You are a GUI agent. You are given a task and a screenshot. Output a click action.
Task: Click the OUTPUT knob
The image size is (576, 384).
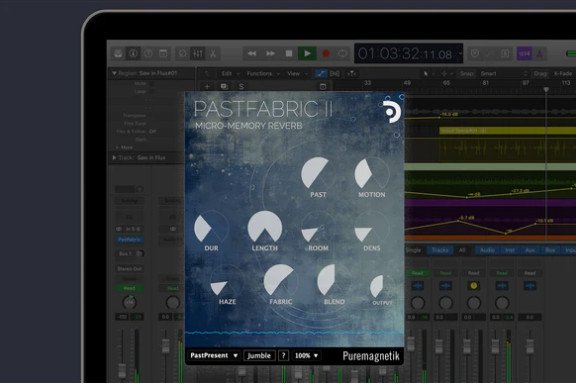[x=383, y=287]
